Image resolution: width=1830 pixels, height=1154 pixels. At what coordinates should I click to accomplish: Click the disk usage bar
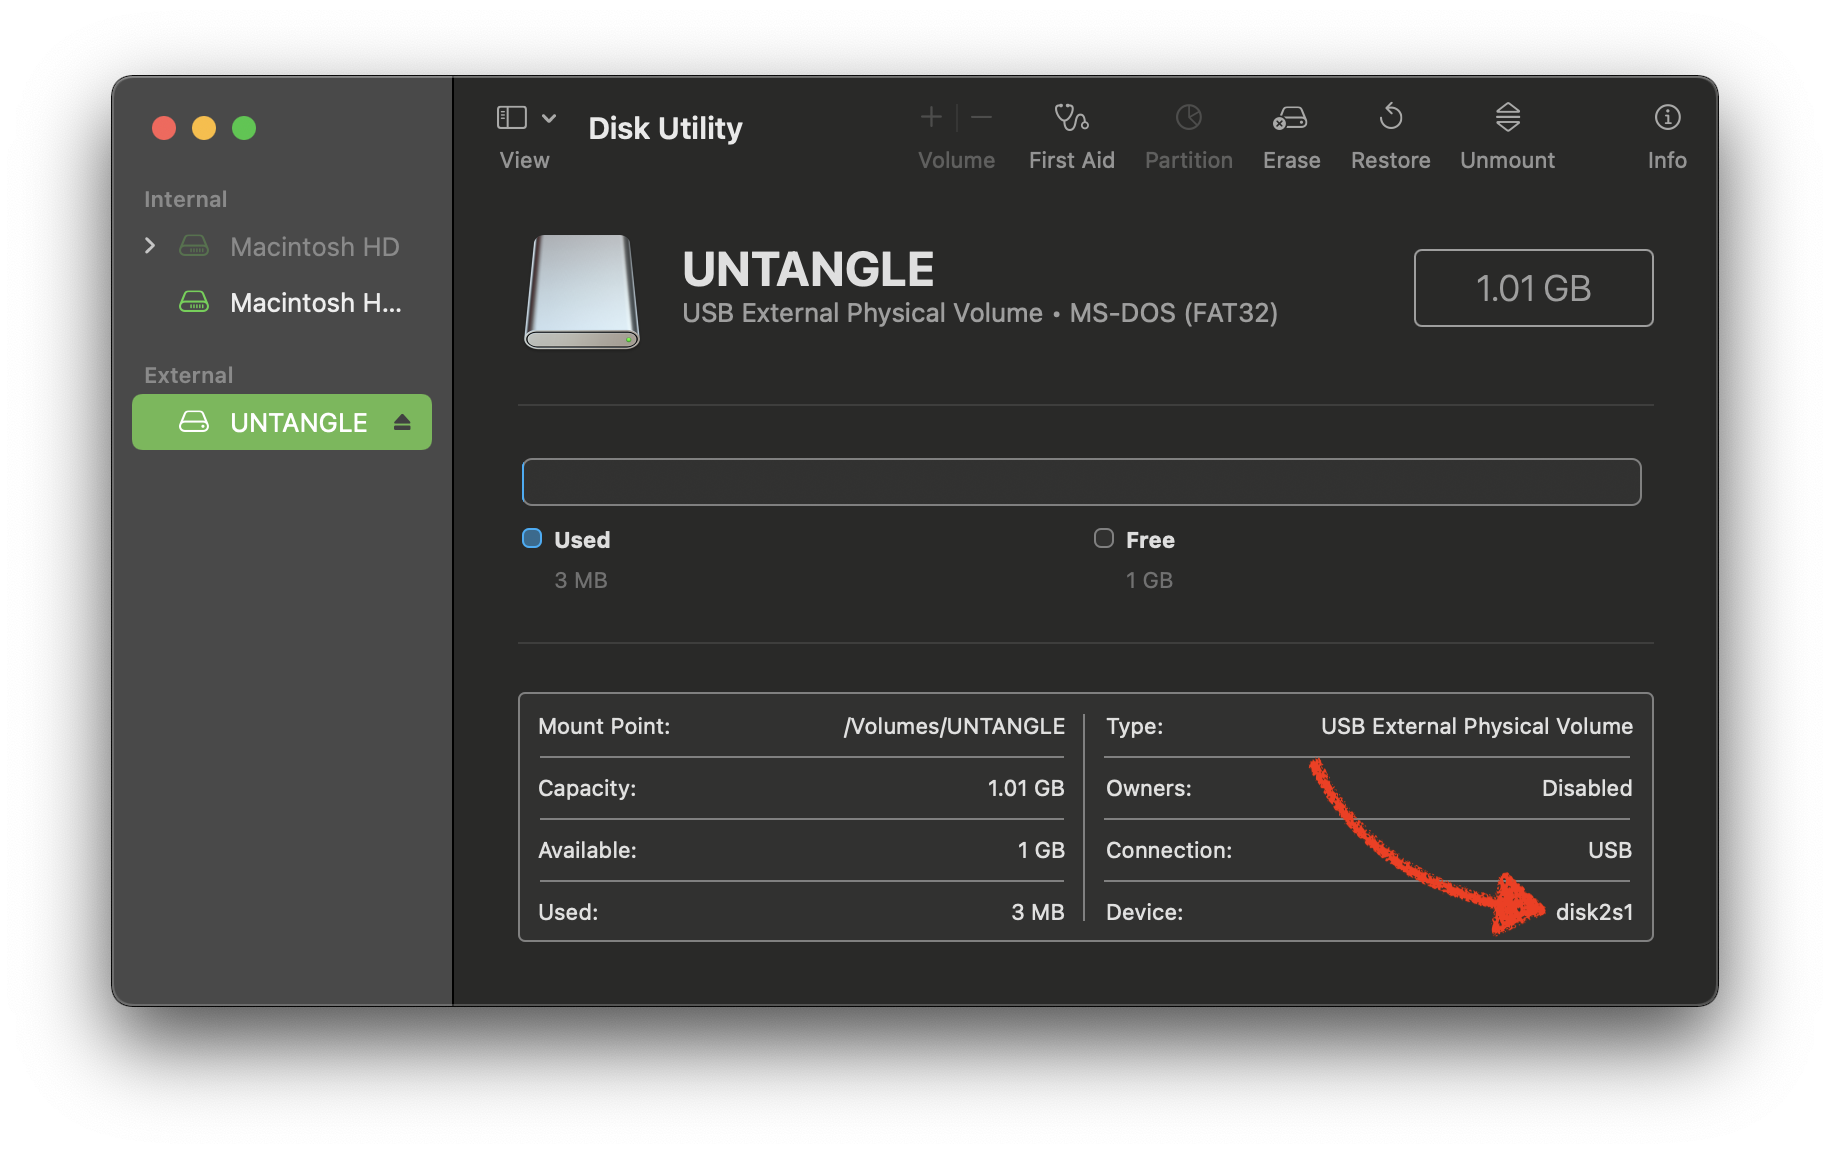coord(1081,482)
